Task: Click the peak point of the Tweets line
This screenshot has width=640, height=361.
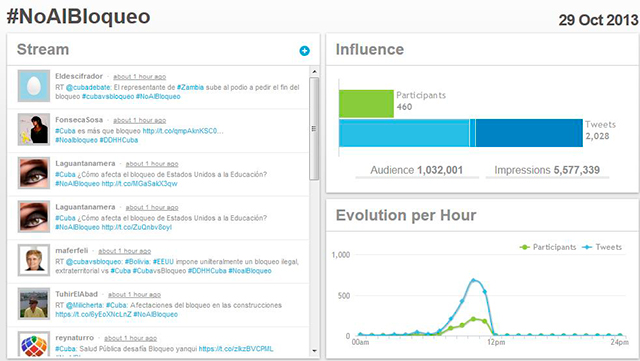Action: 473,280
